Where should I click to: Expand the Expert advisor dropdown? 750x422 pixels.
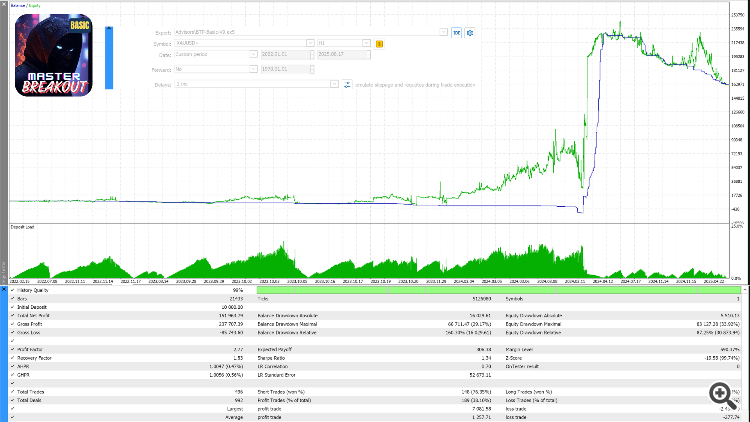443,32
